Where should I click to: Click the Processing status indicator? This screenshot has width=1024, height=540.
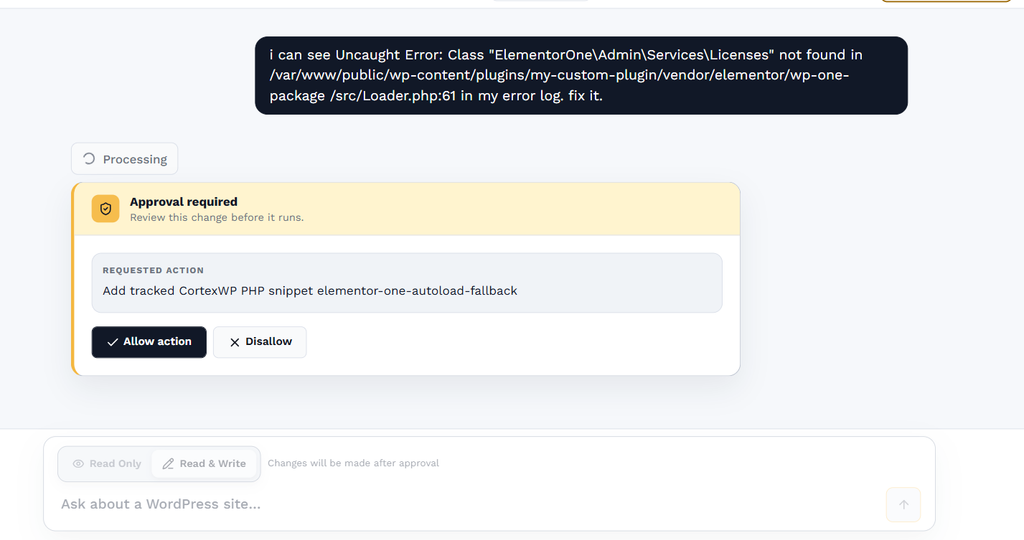pyautogui.click(x=125, y=159)
